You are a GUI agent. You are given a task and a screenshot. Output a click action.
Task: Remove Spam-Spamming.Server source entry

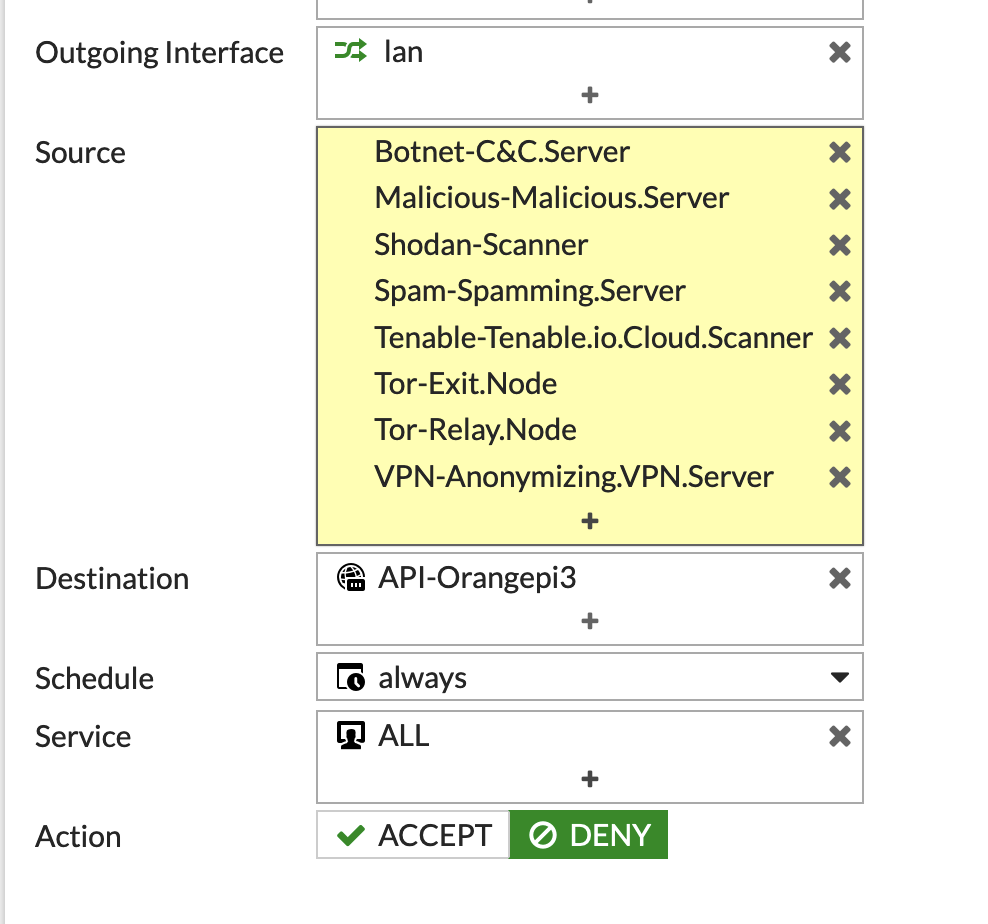(839, 291)
